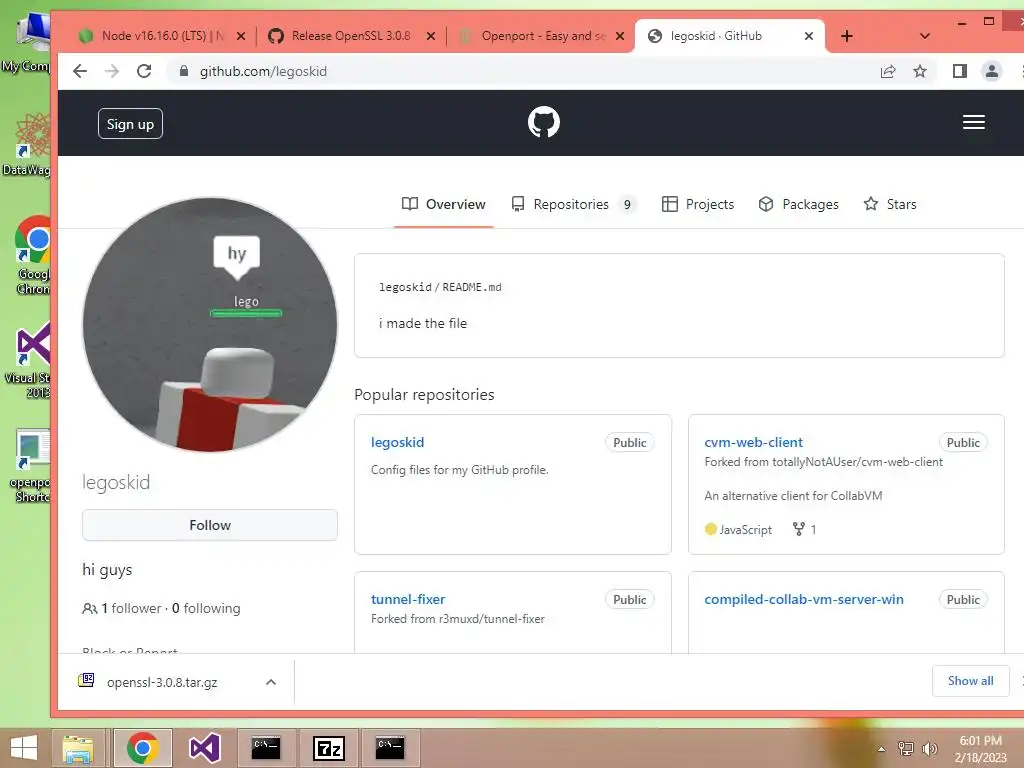
Task: Toggle the browser side panel icon
Action: point(959,71)
